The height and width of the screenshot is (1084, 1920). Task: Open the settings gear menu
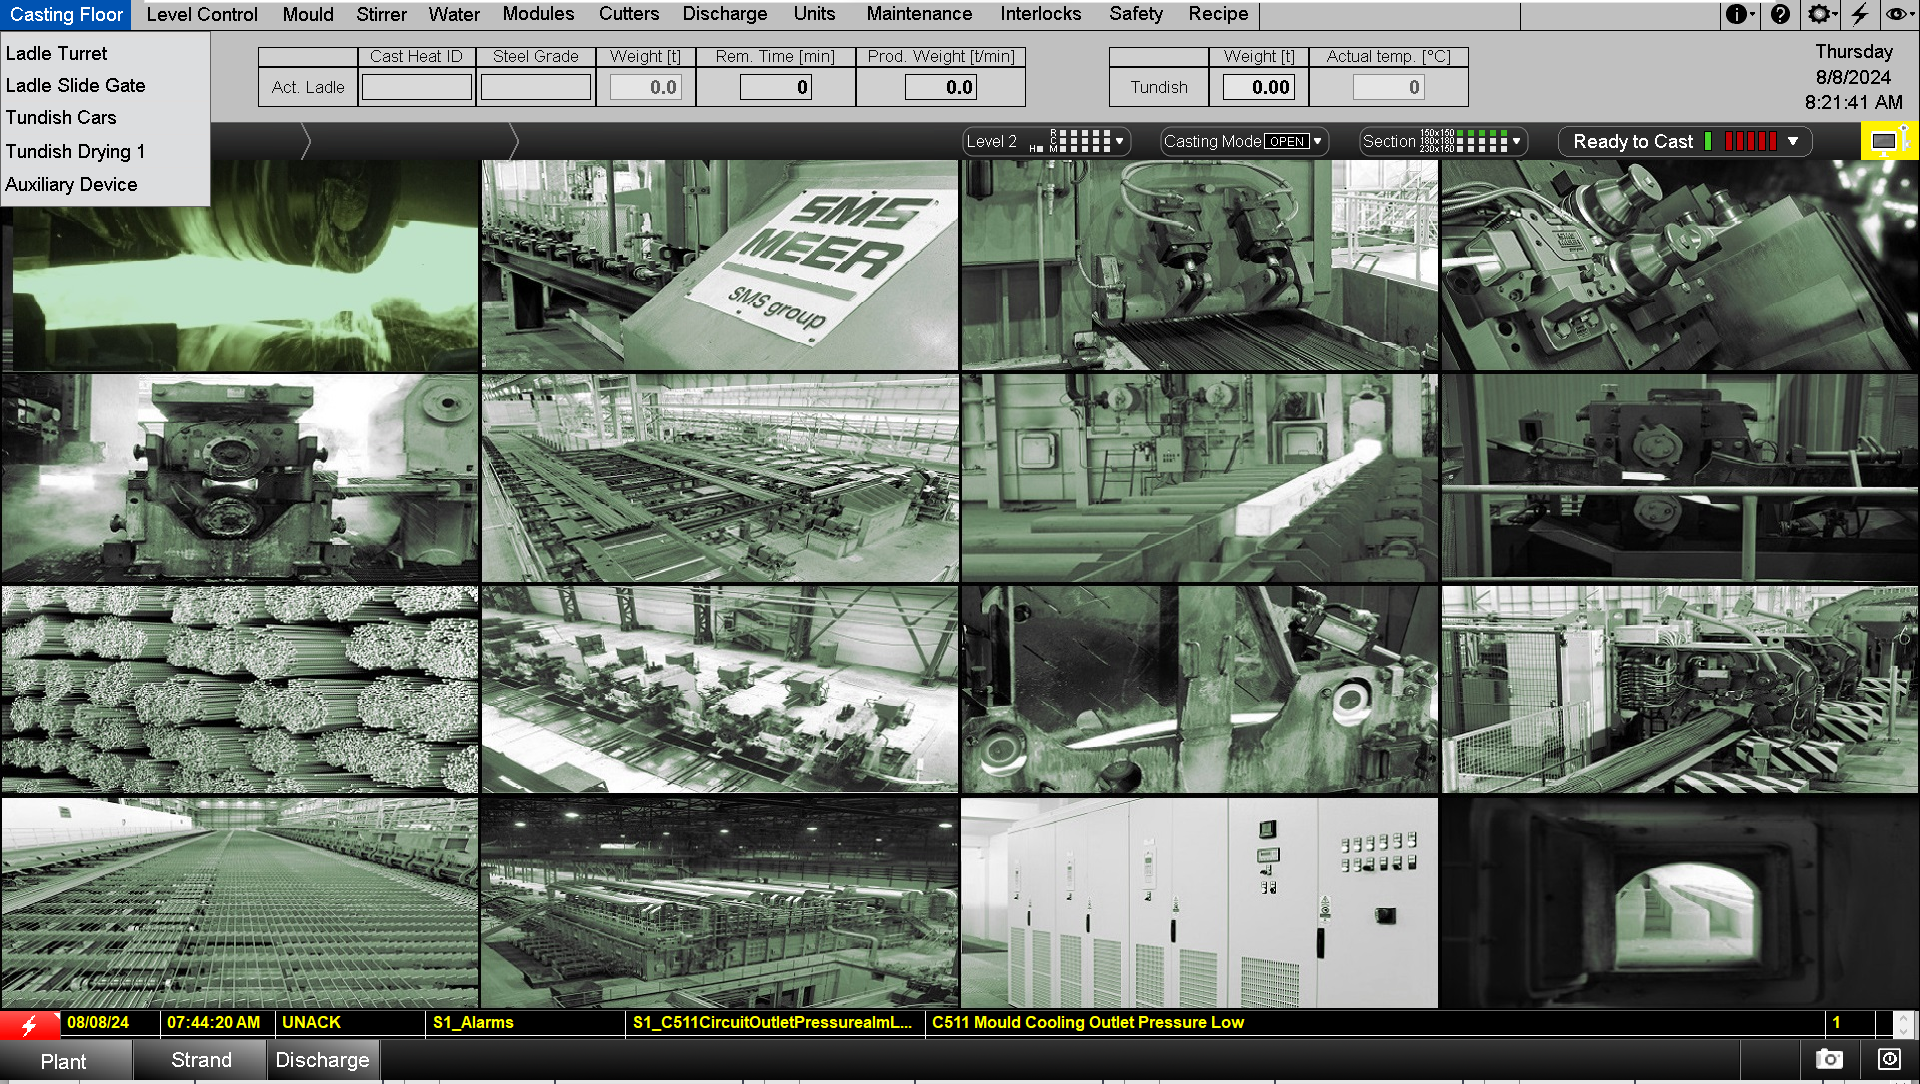point(1821,14)
